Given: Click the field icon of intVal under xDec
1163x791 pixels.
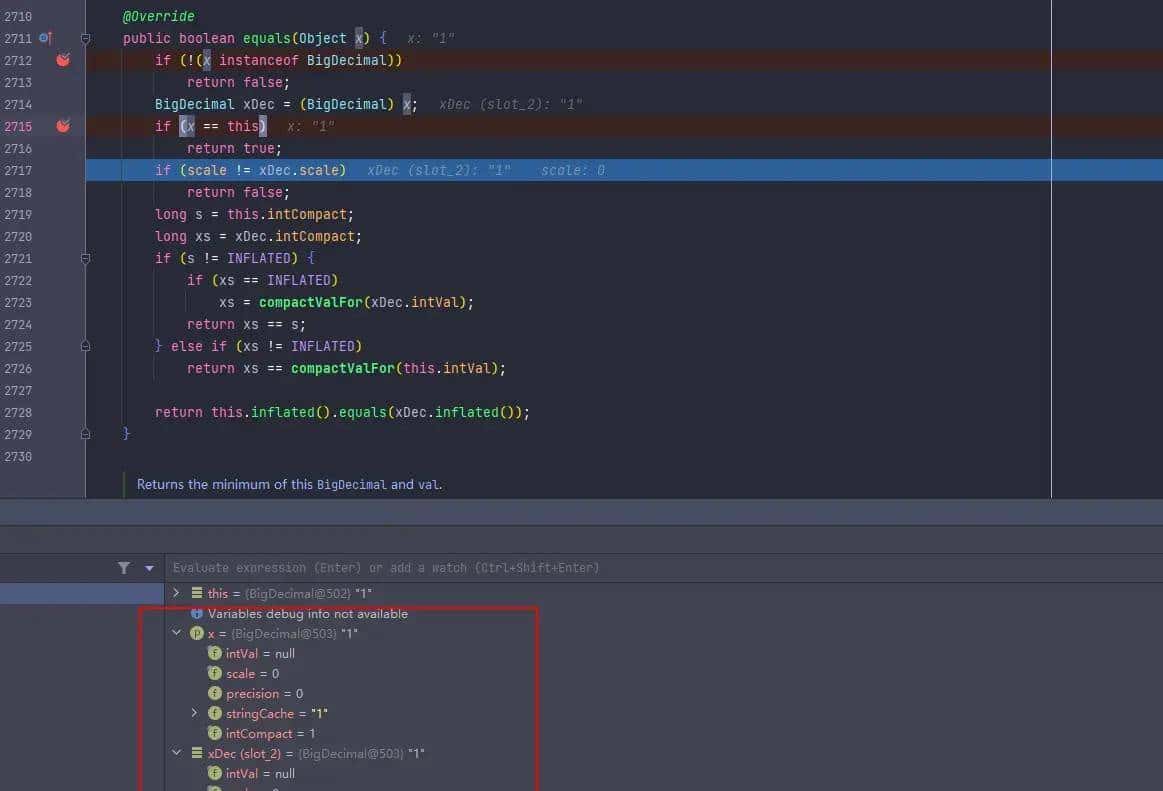Looking at the screenshot, I should tap(214, 773).
